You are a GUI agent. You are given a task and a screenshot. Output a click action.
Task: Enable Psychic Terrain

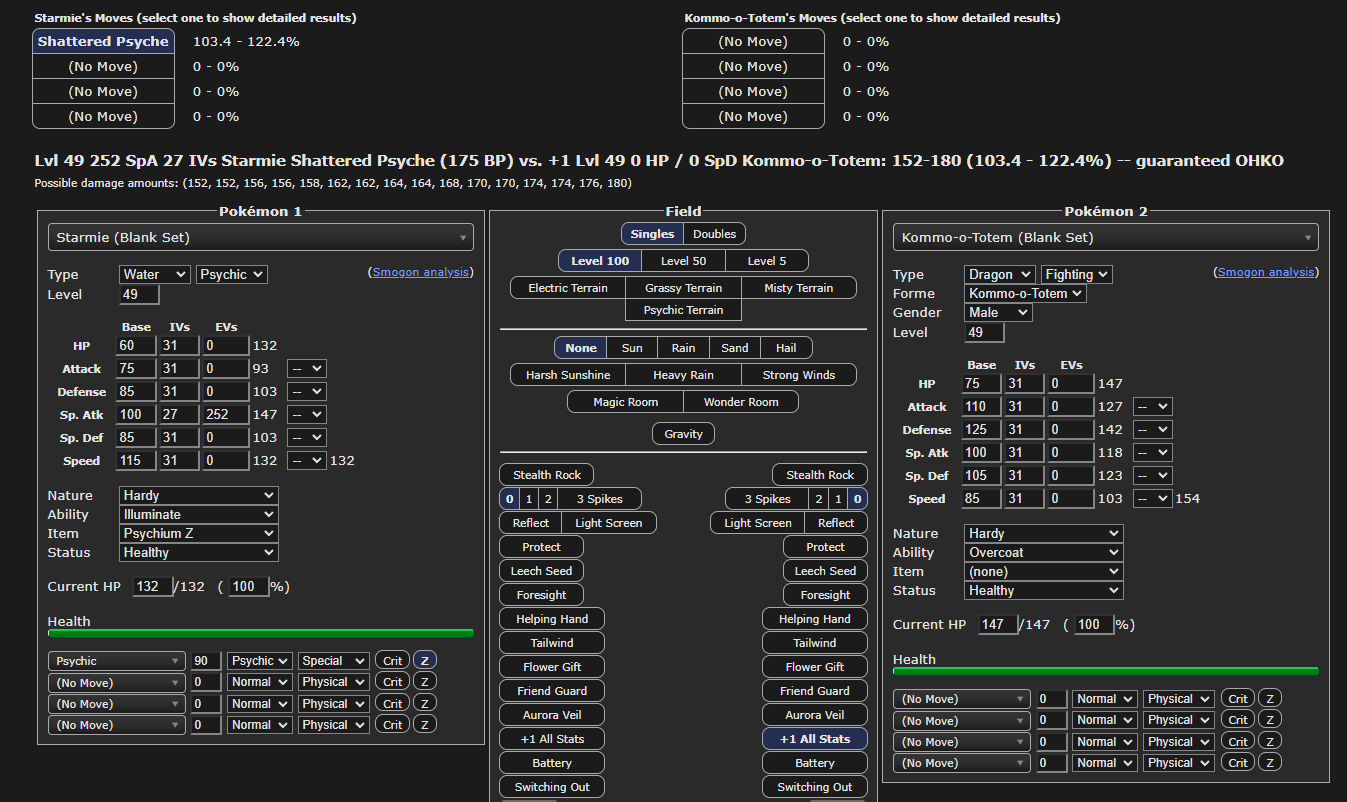pyautogui.click(x=683, y=310)
